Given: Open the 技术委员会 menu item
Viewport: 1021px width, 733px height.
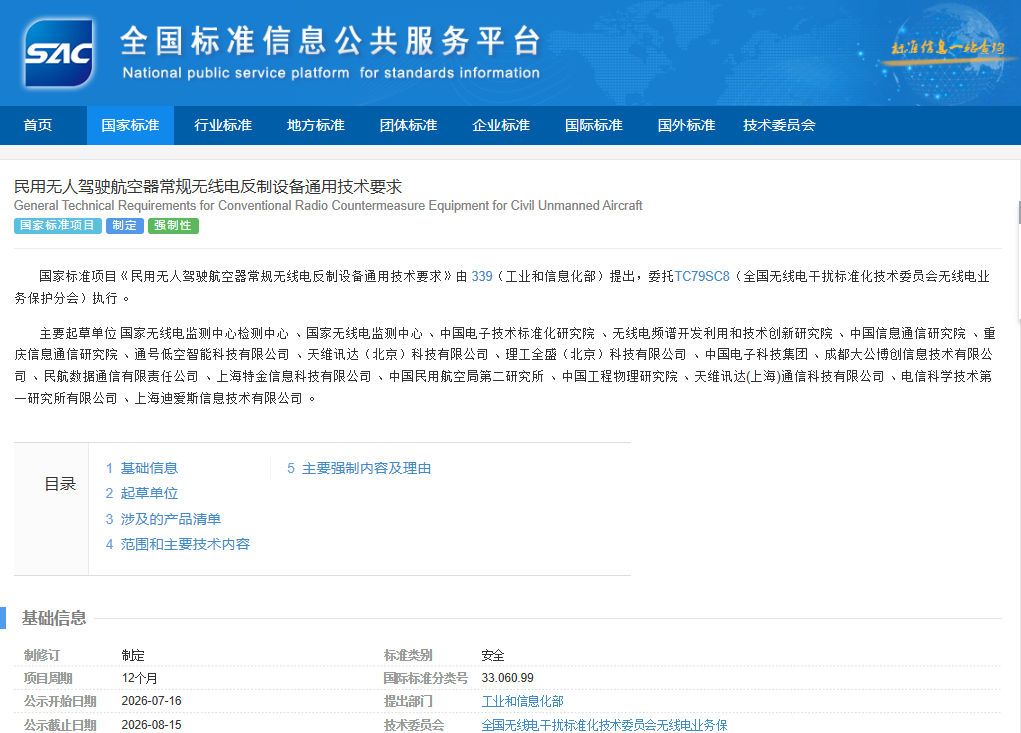Looking at the screenshot, I should tap(779, 125).
